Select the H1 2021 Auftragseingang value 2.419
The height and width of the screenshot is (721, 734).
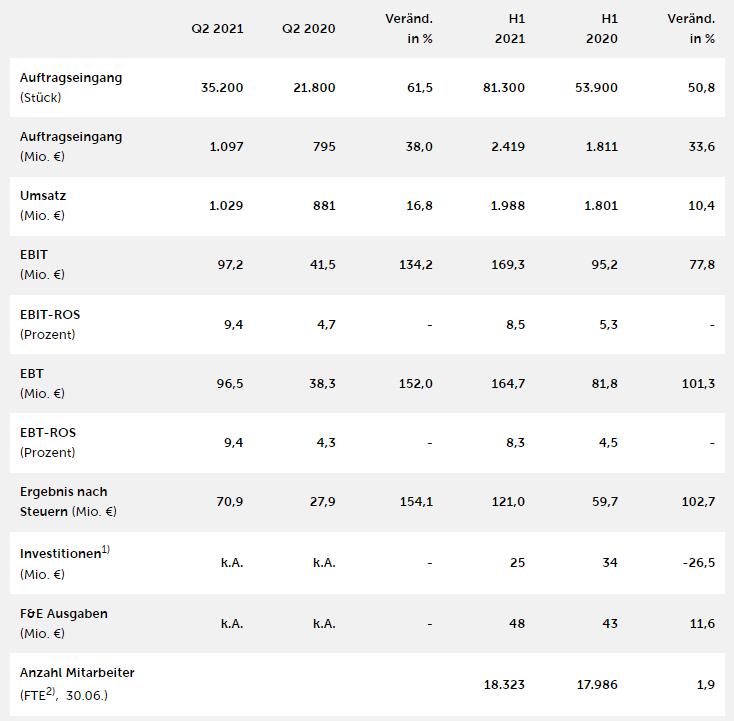tap(507, 147)
